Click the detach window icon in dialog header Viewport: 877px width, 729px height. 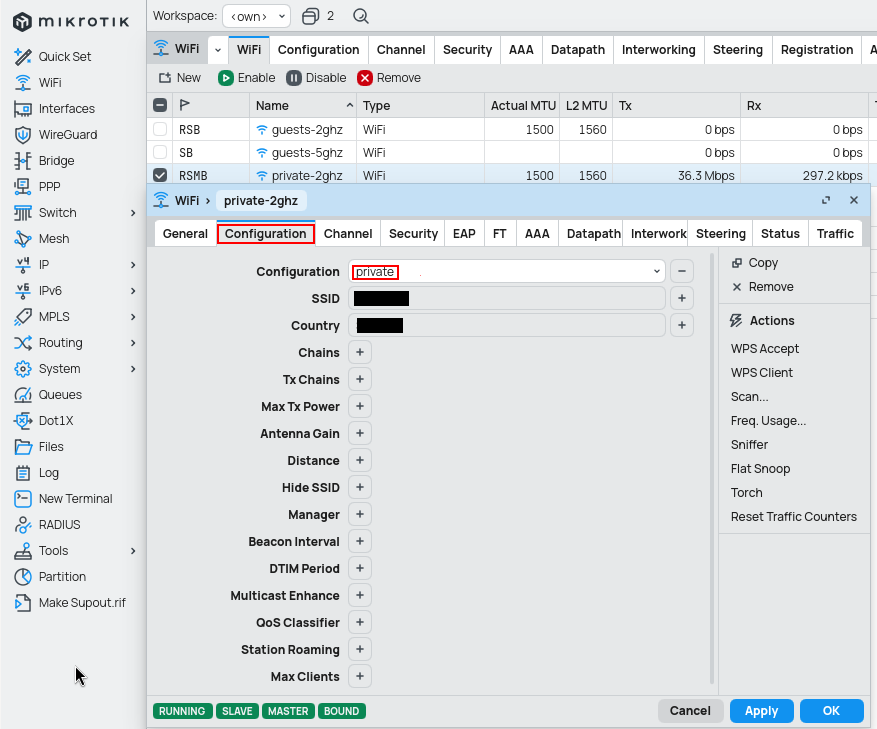point(826,200)
